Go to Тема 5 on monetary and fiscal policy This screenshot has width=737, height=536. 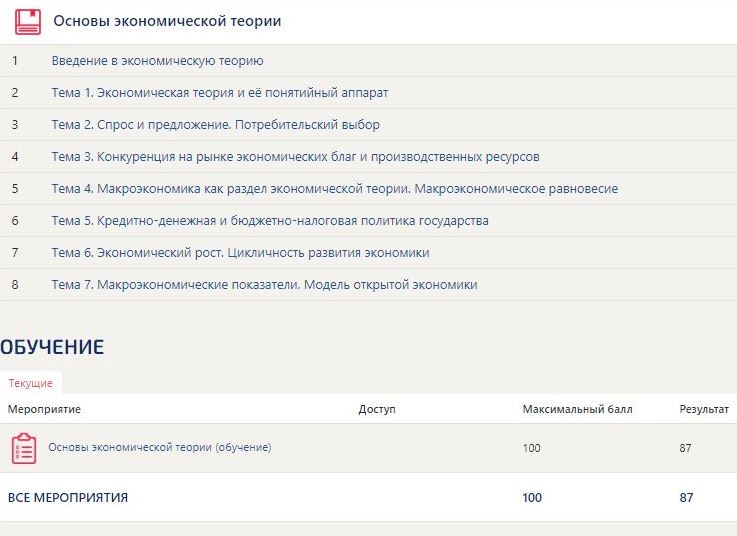tap(270, 221)
